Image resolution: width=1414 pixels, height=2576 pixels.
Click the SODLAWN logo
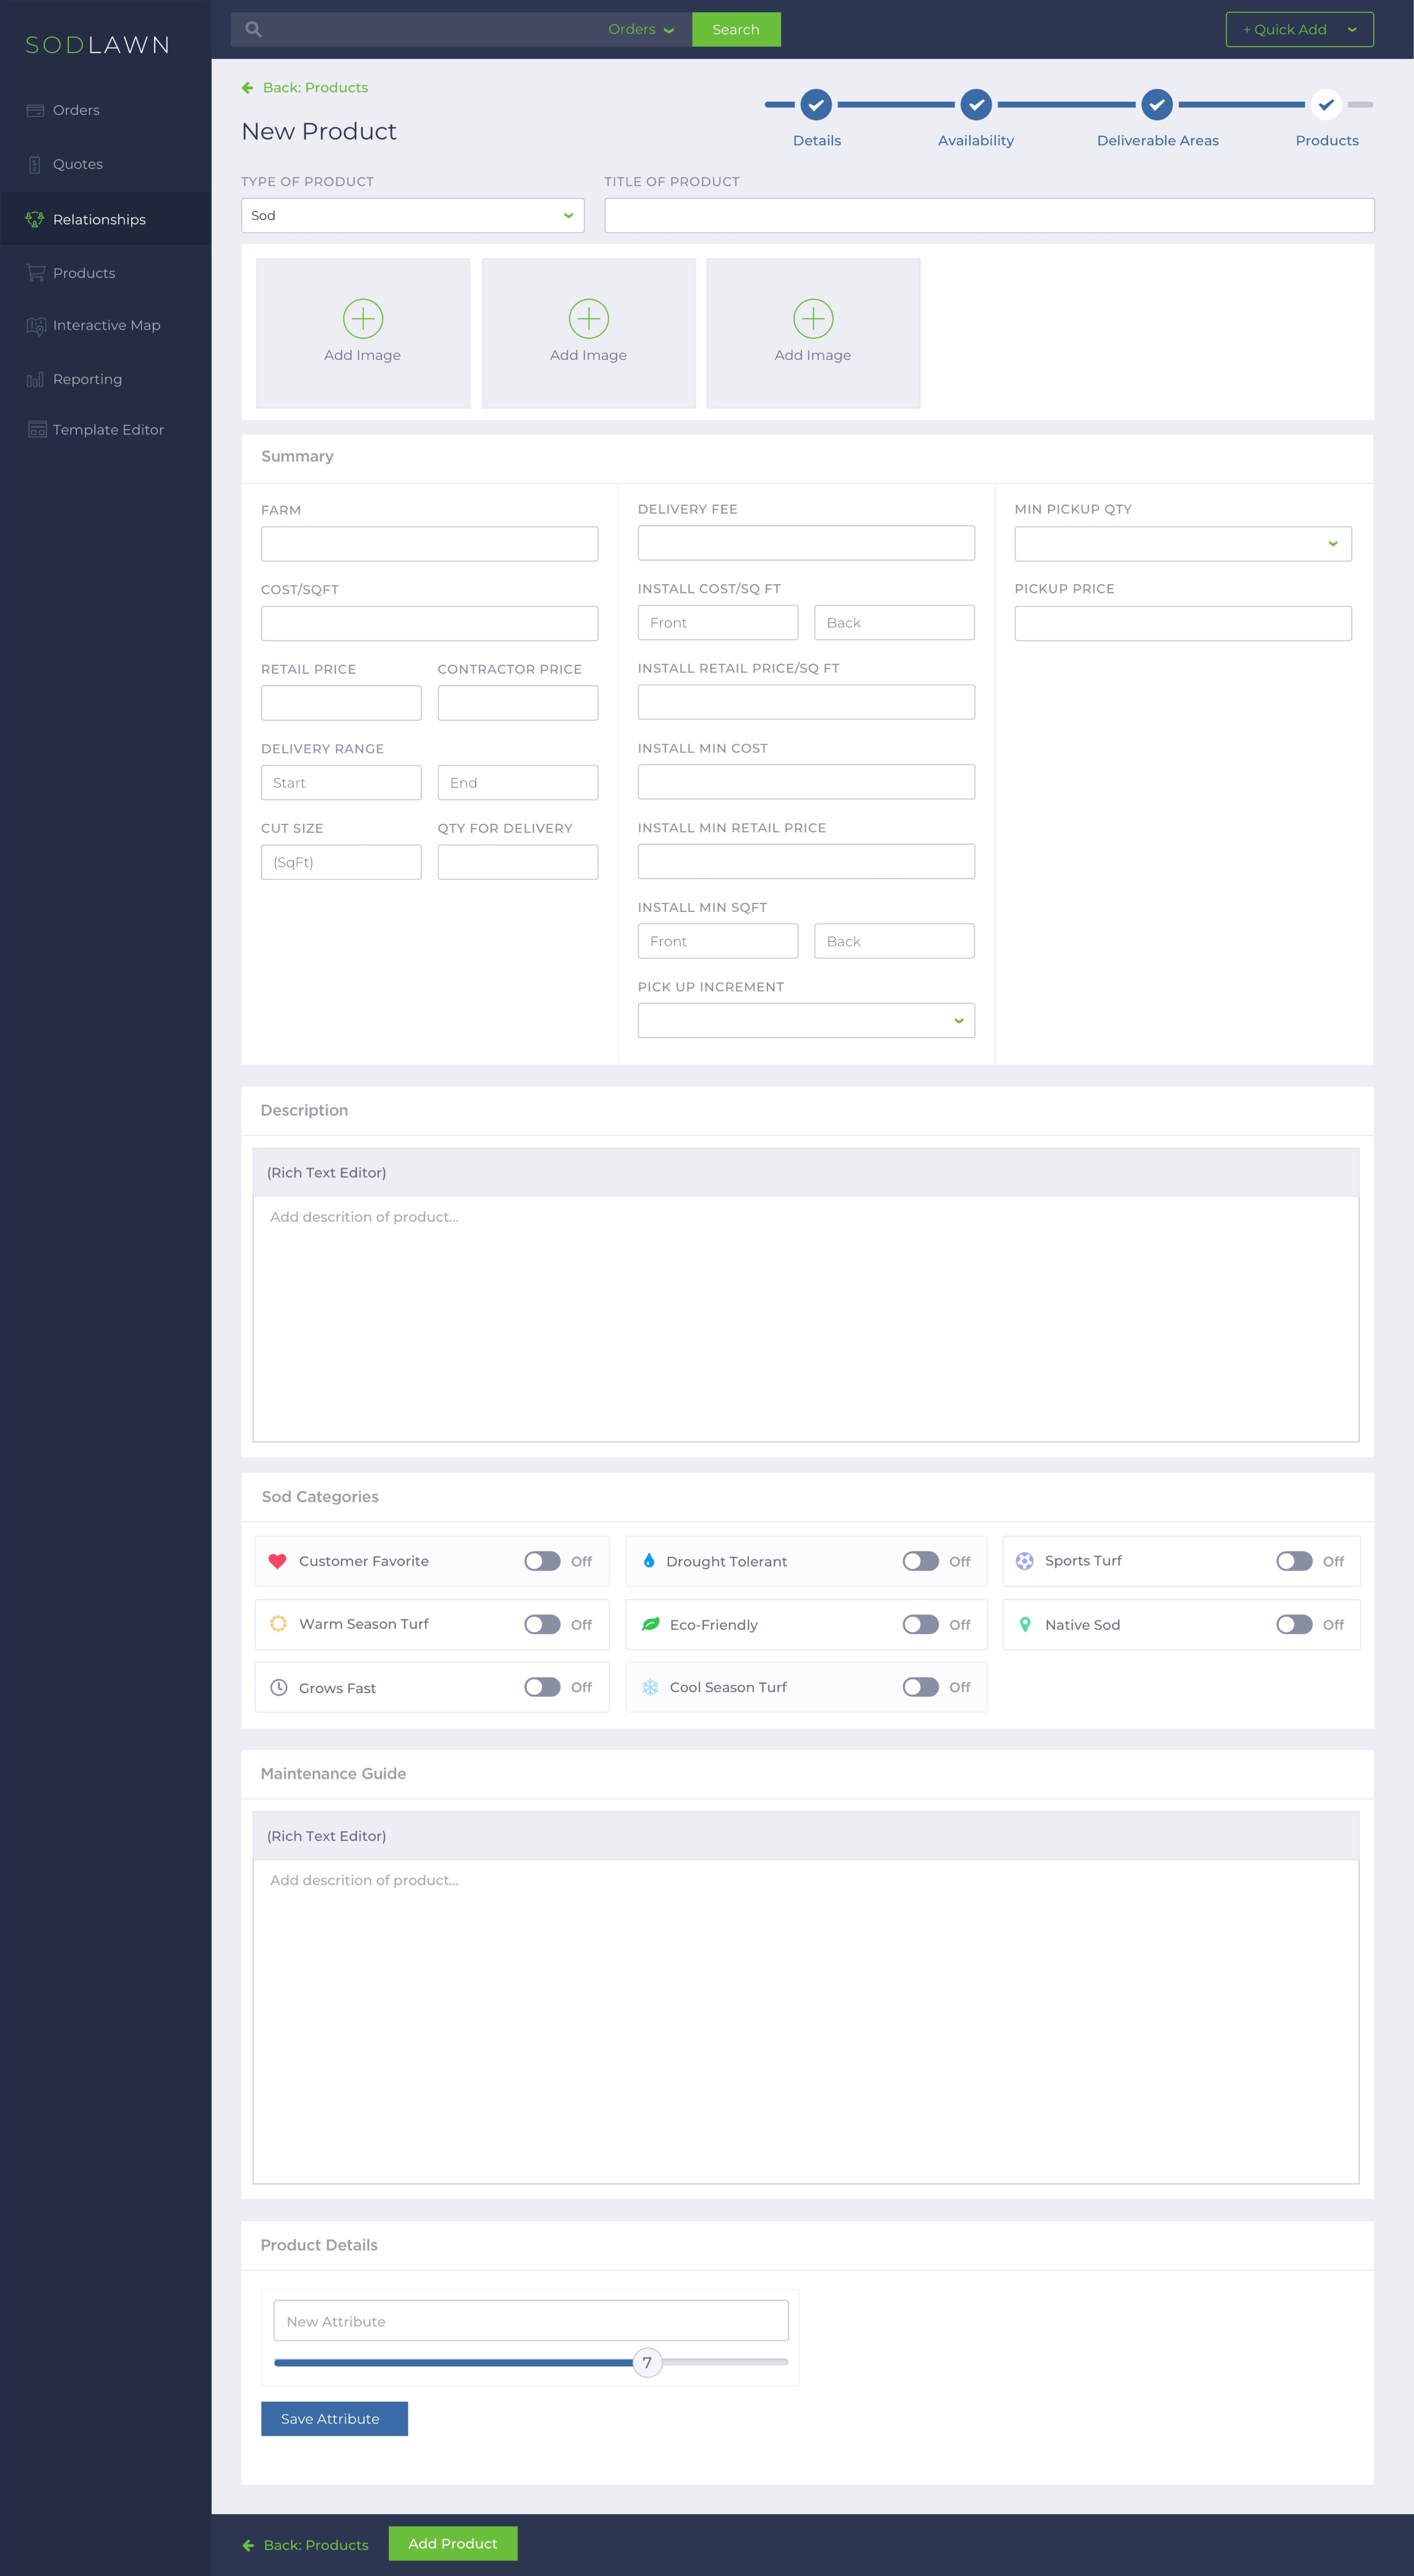[x=97, y=45]
